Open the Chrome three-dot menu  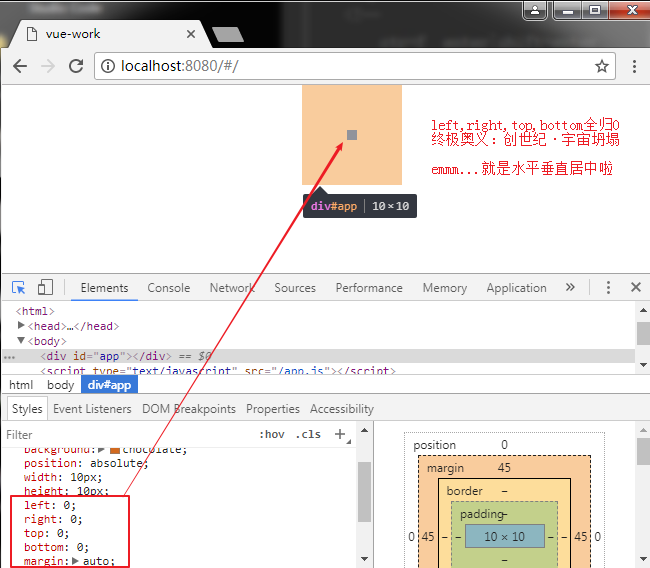coord(634,66)
